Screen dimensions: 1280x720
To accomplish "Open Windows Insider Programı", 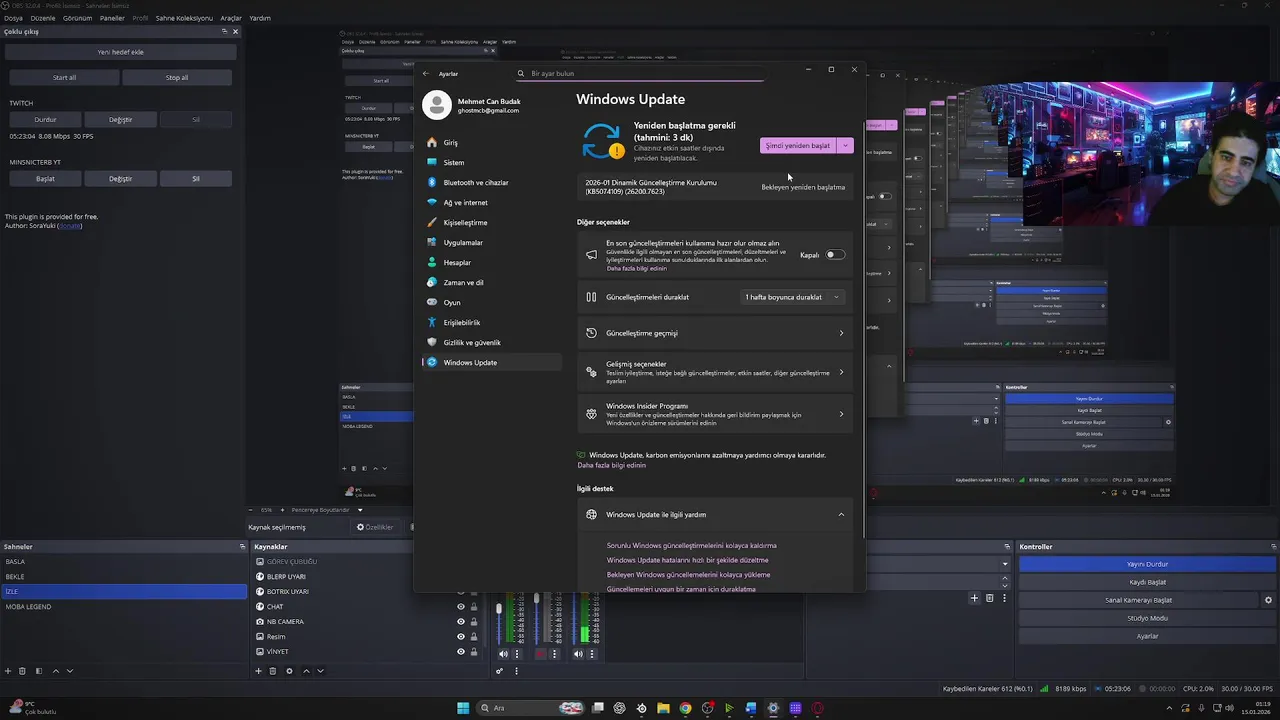I will coord(715,414).
